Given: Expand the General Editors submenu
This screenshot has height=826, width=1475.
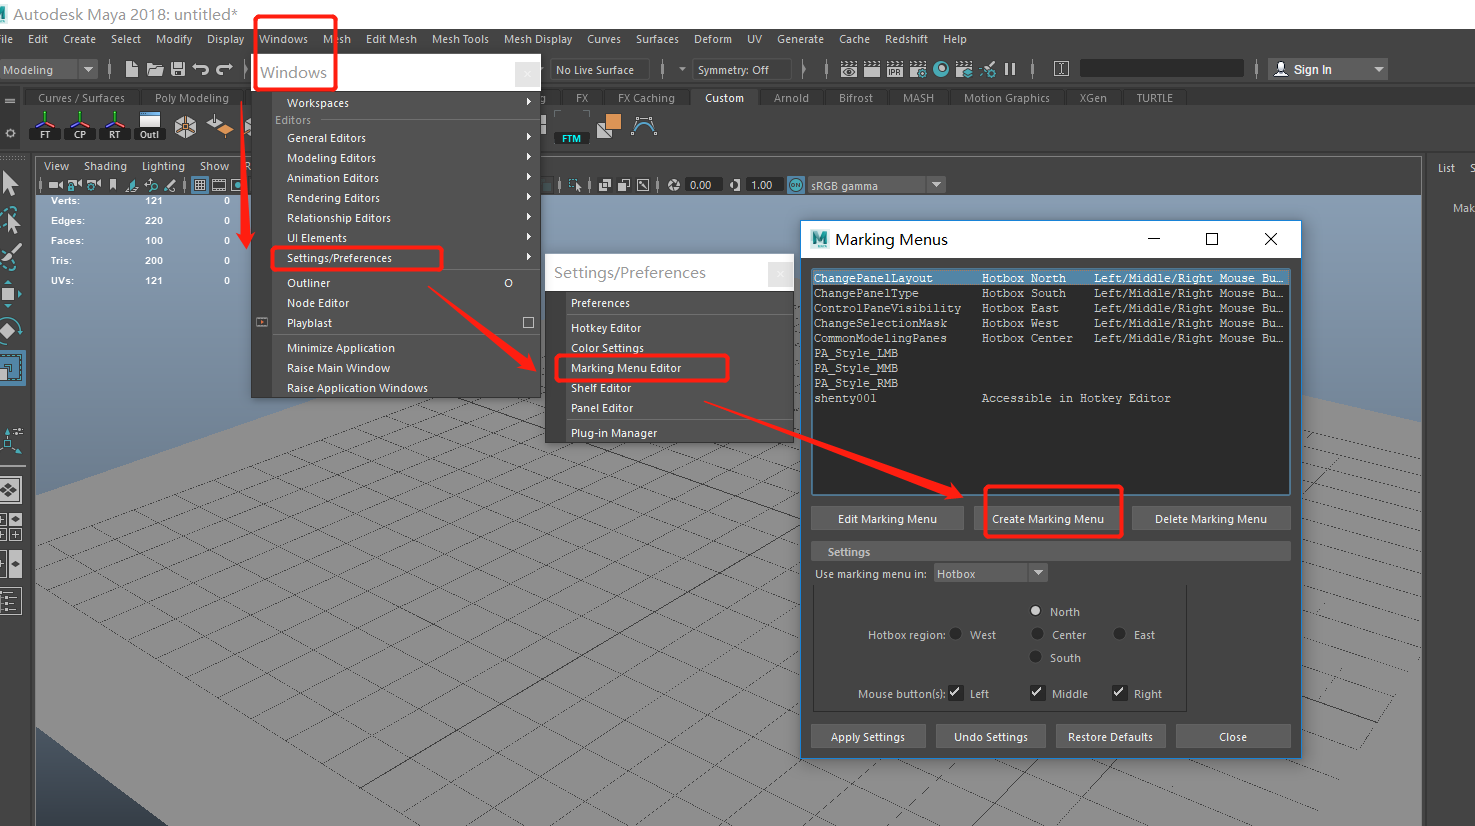Looking at the screenshot, I should [406, 138].
